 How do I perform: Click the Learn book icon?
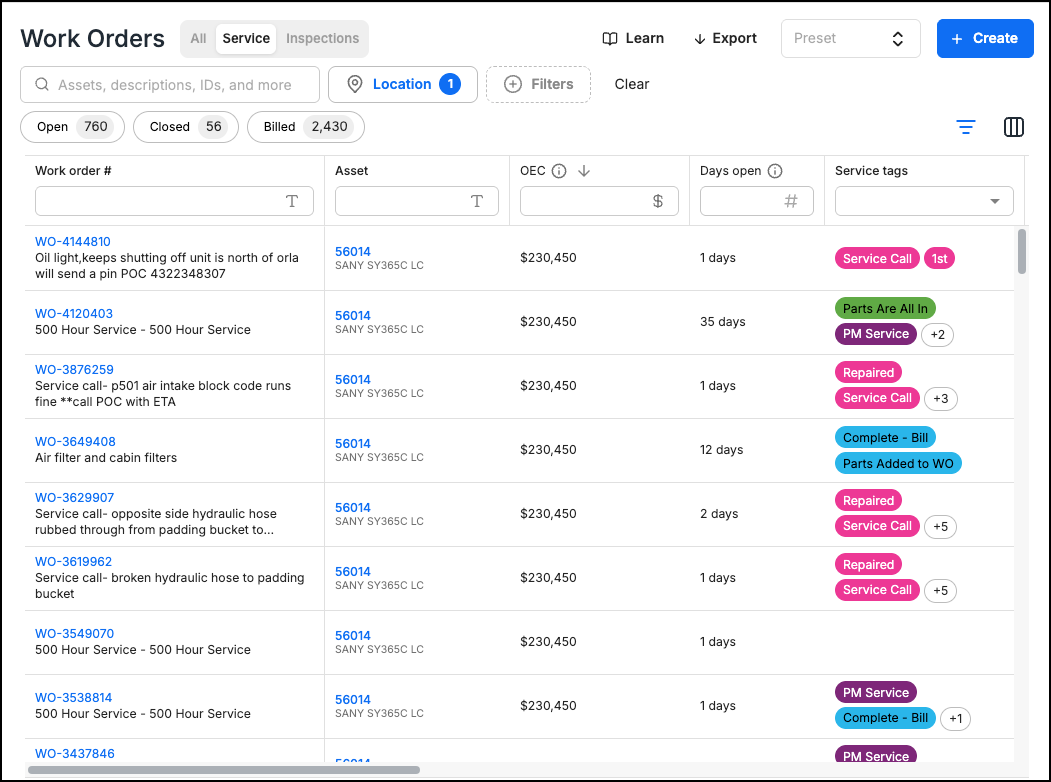pos(610,39)
